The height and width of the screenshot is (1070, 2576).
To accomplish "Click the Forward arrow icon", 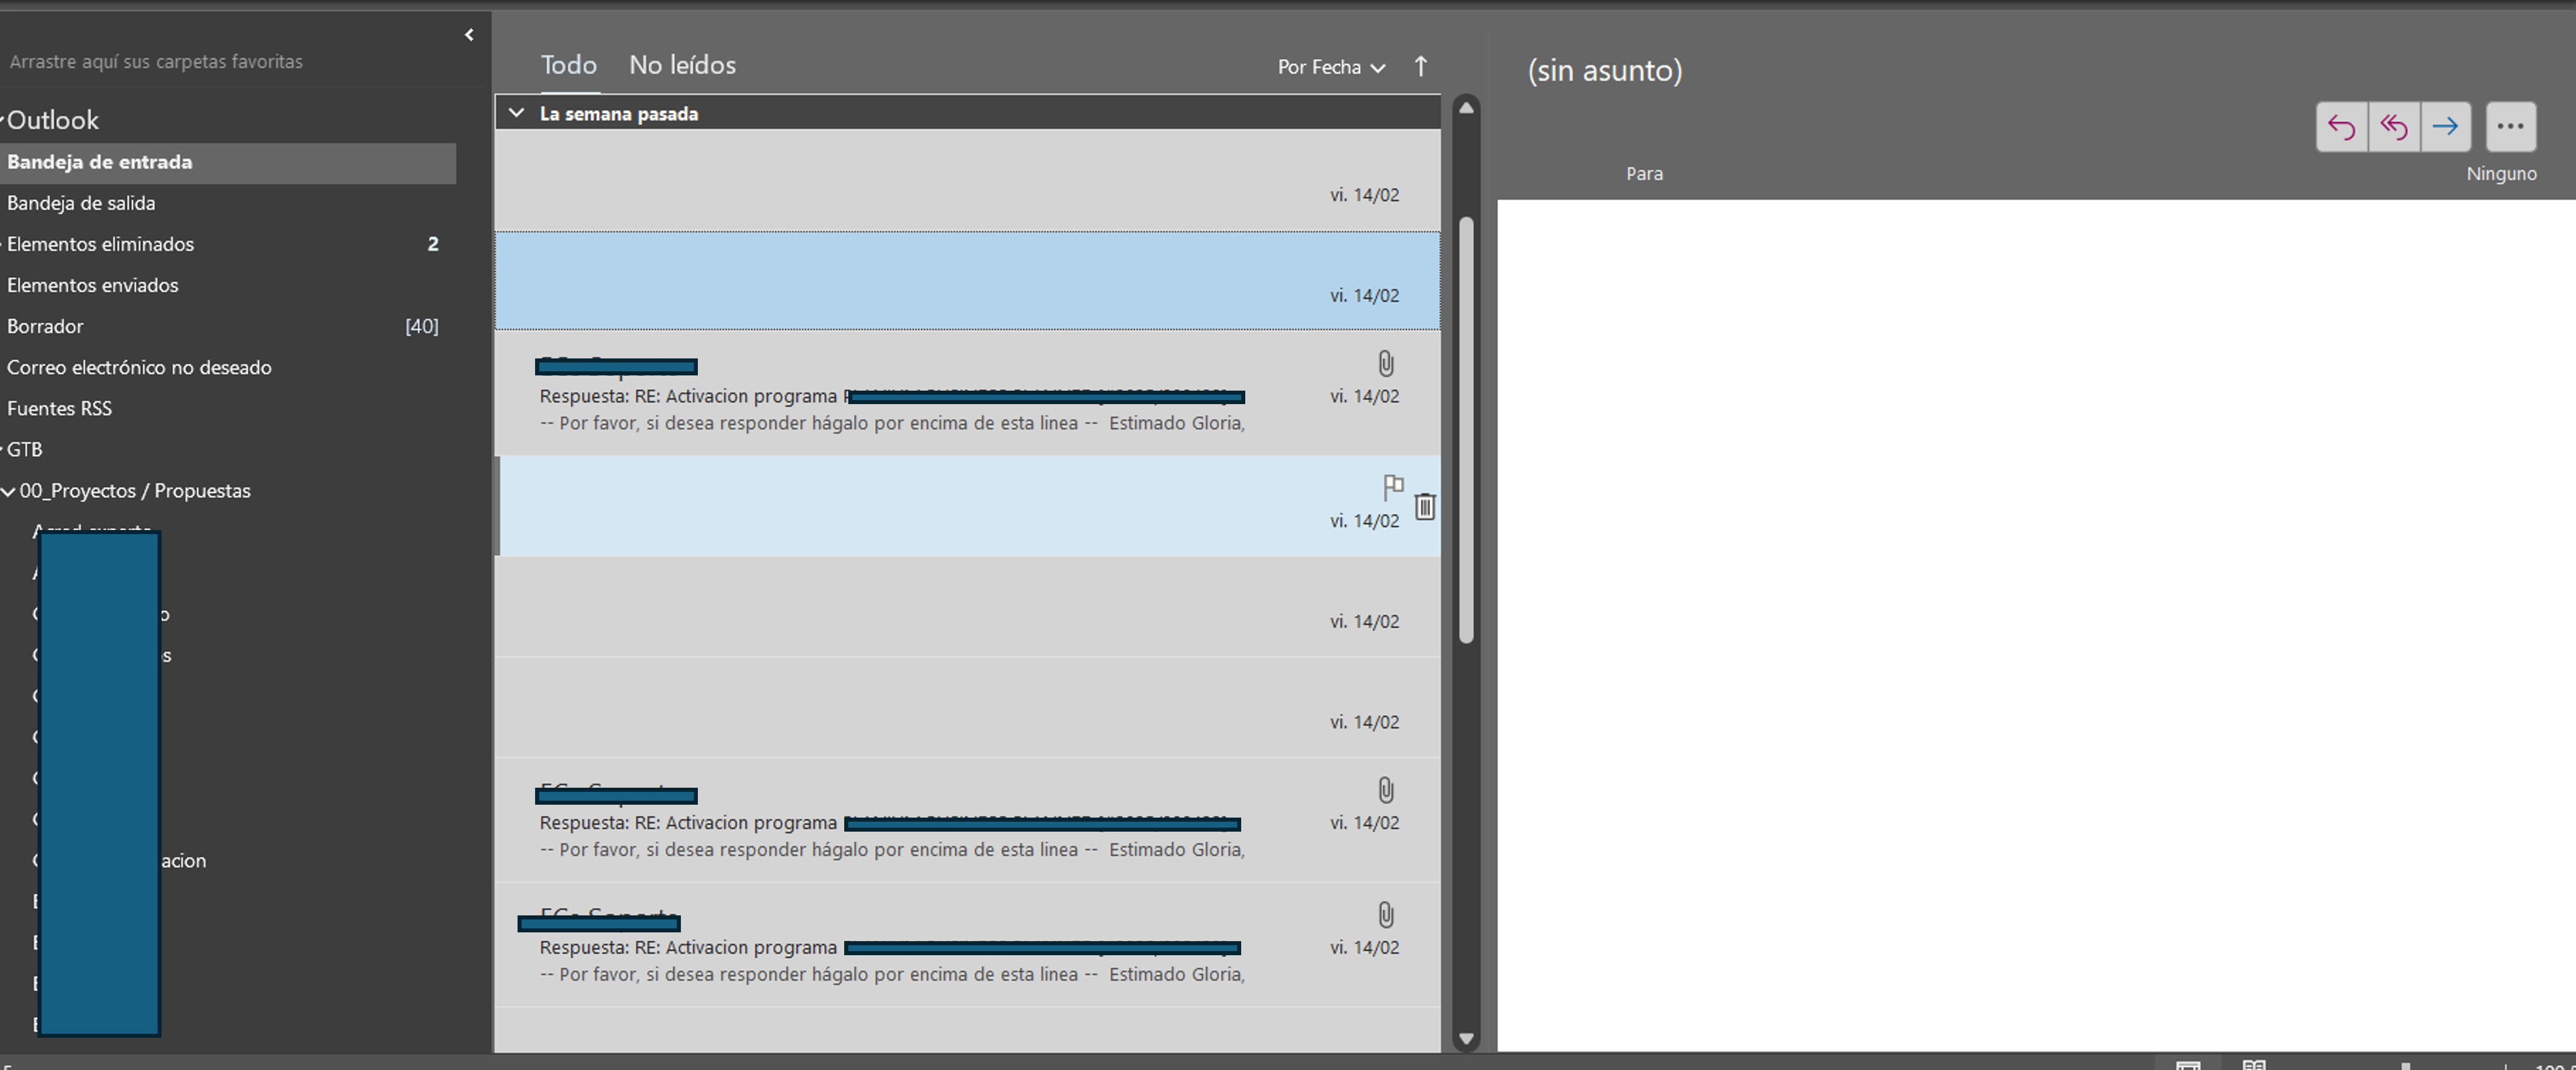I will pos(2446,127).
